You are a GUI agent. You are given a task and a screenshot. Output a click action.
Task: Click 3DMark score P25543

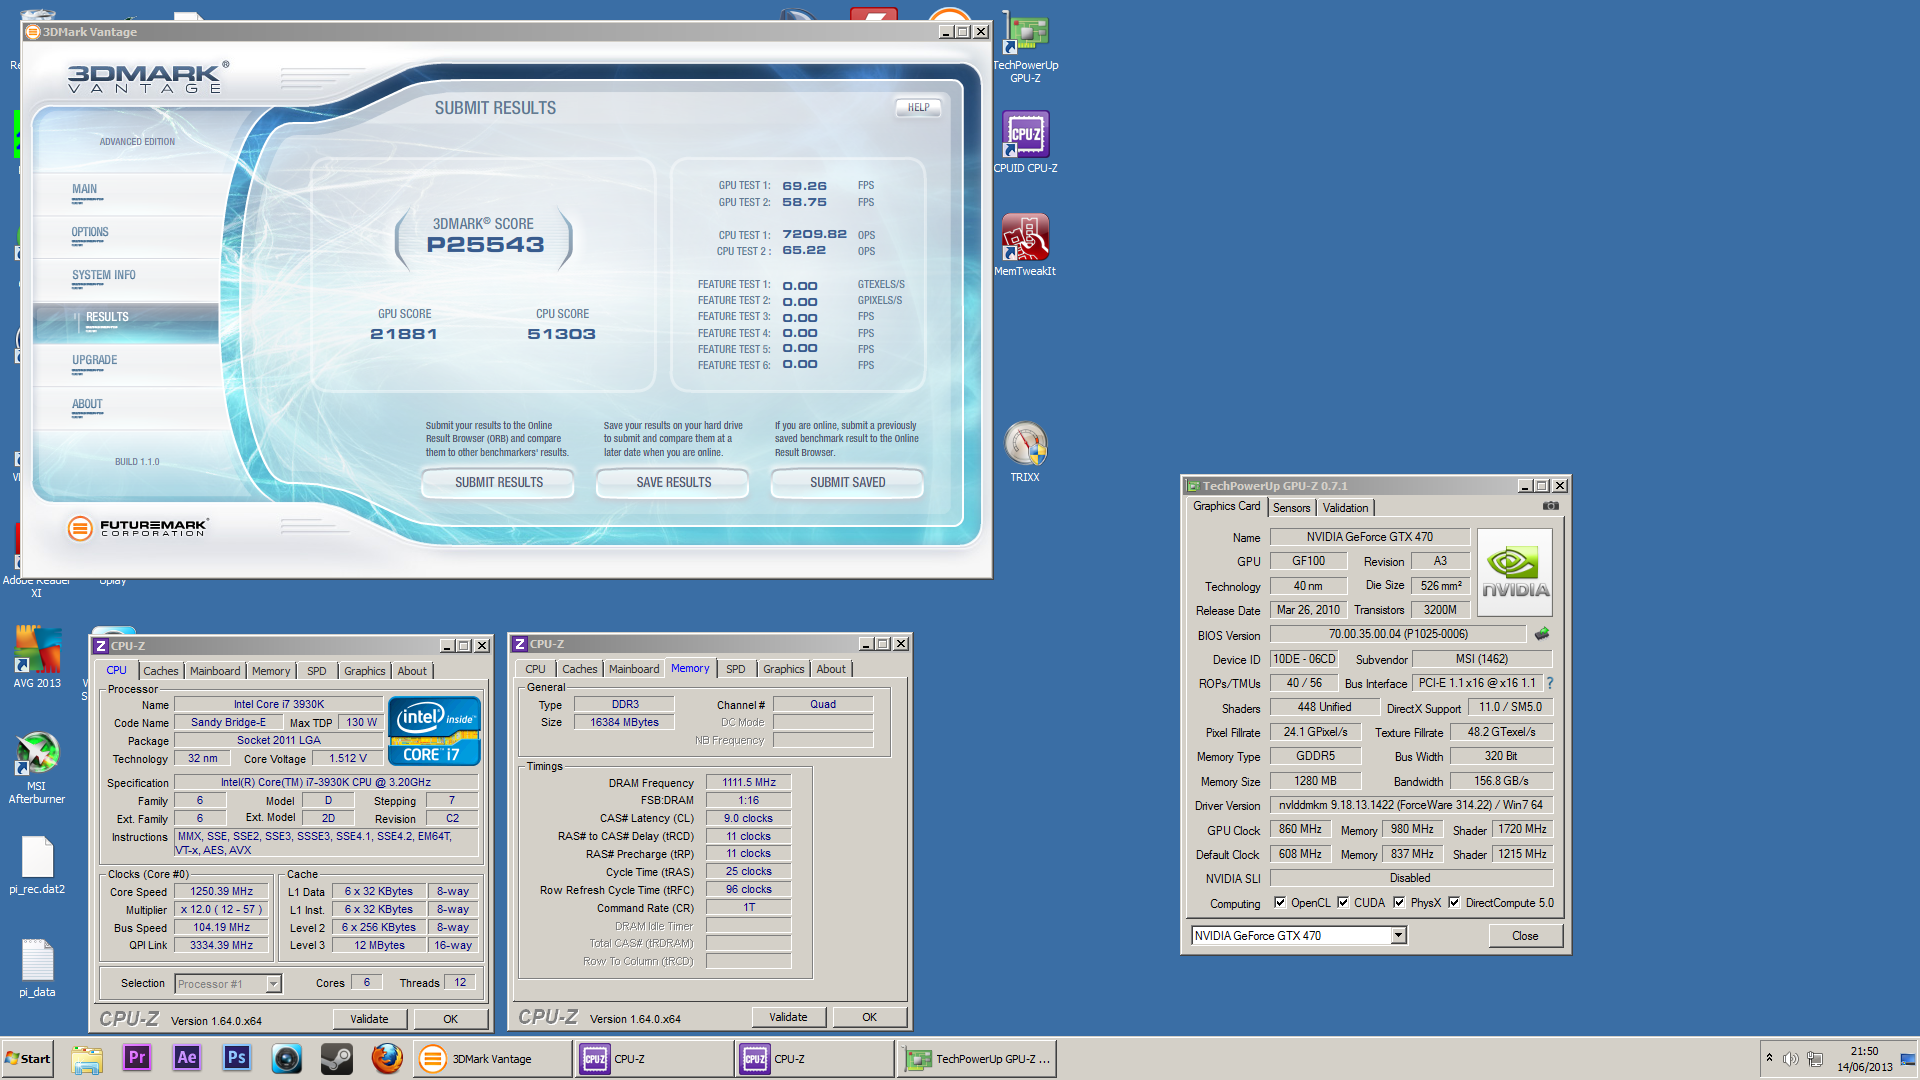485,245
